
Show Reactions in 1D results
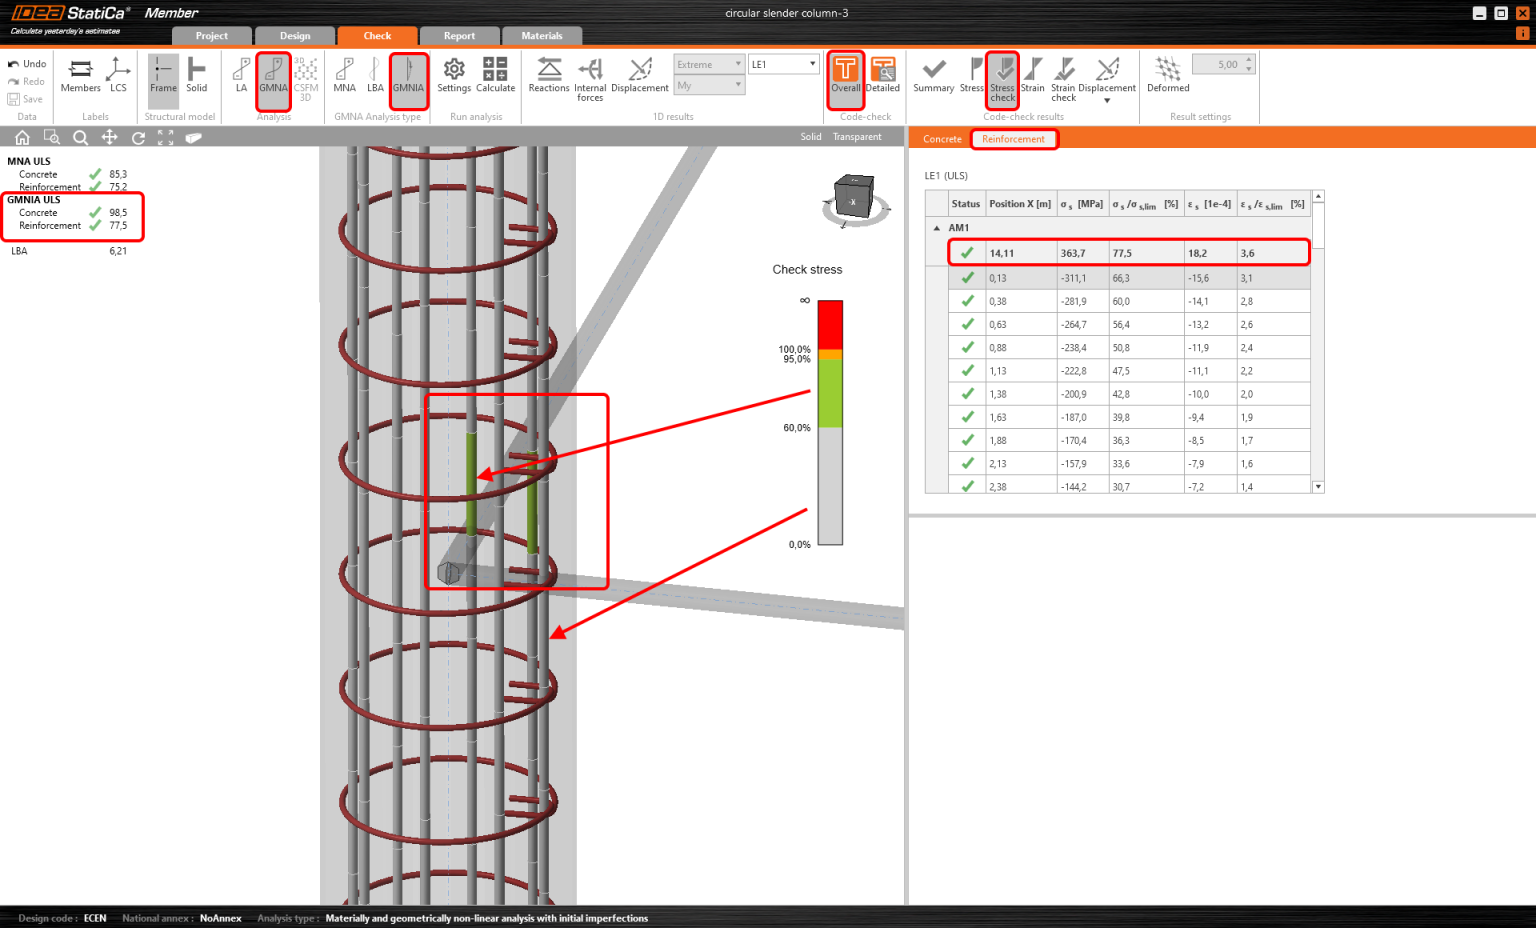548,78
